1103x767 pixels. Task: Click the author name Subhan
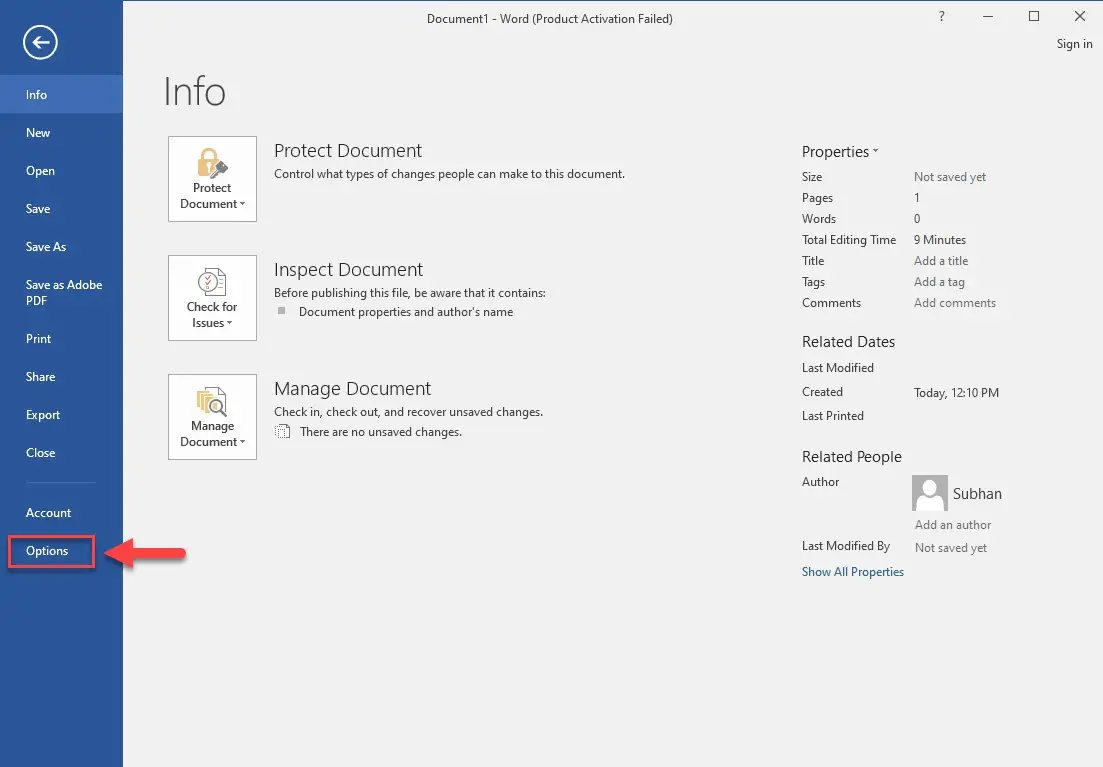(x=977, y=494)
